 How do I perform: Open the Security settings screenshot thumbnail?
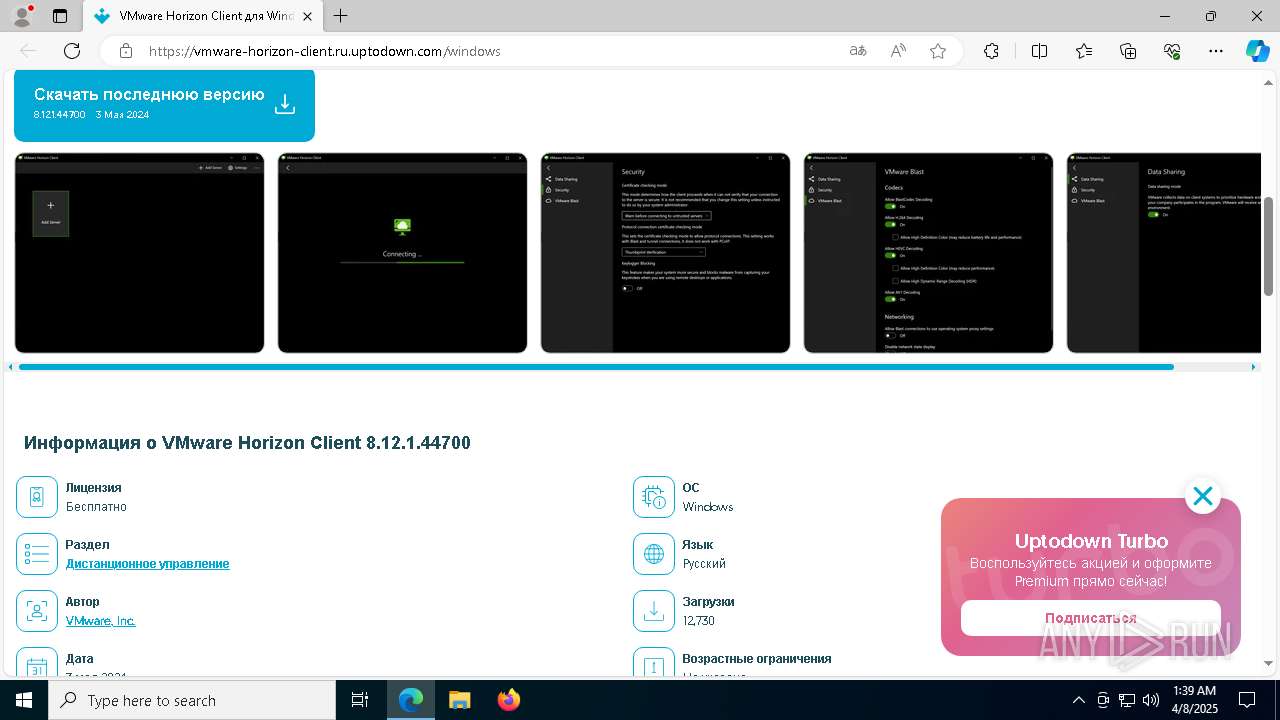pos(665,253)
